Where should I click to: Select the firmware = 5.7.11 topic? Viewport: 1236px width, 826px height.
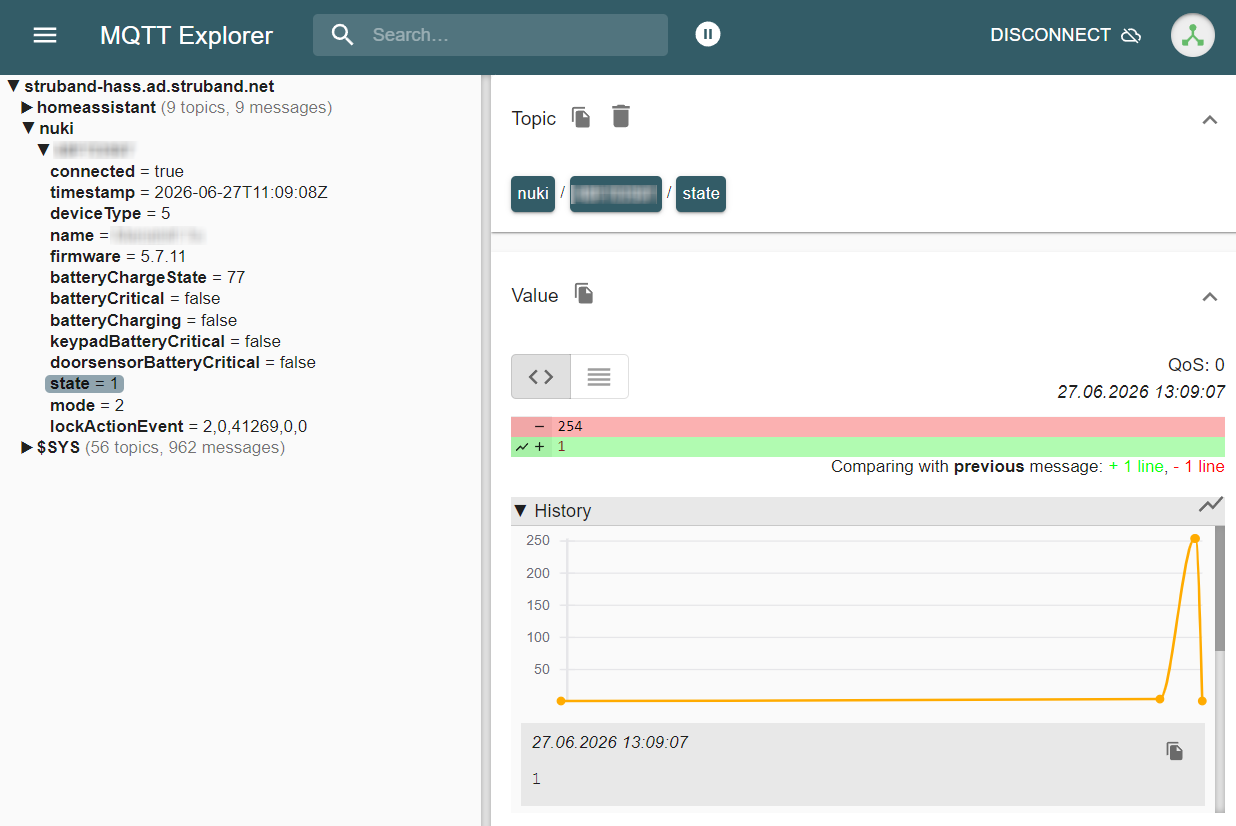click(118, 256)
